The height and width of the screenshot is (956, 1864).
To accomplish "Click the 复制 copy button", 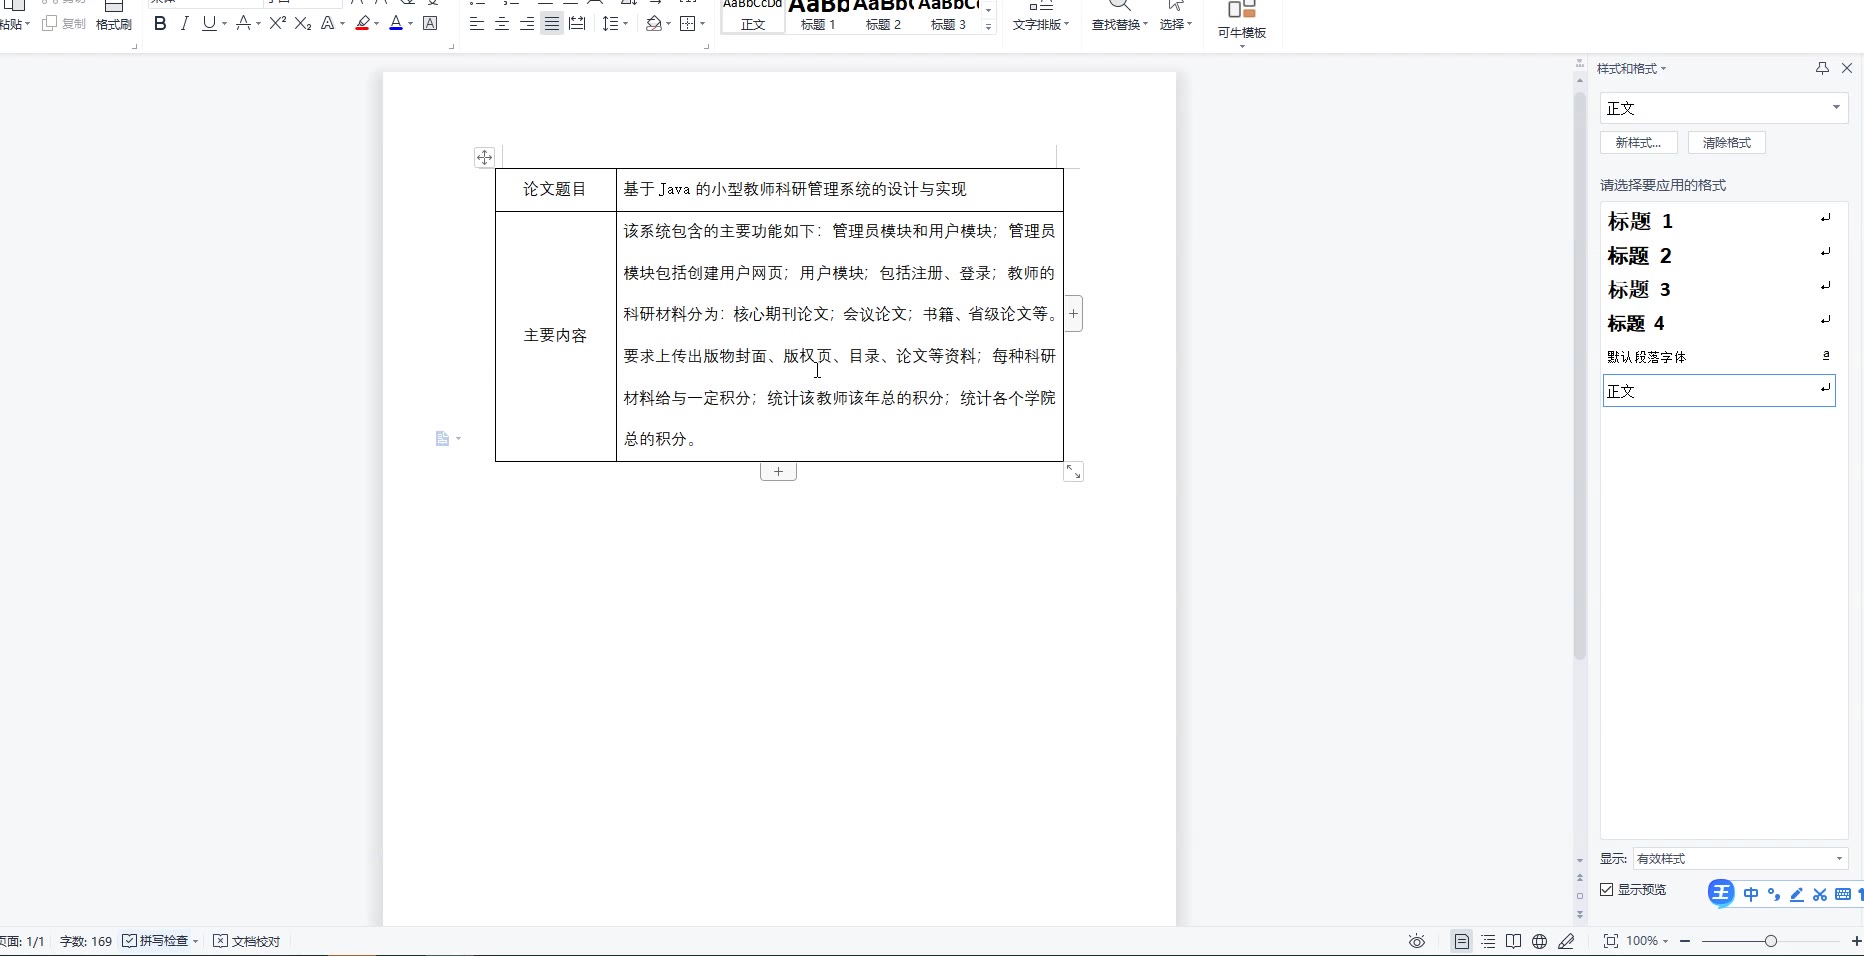I will [64, 23].
